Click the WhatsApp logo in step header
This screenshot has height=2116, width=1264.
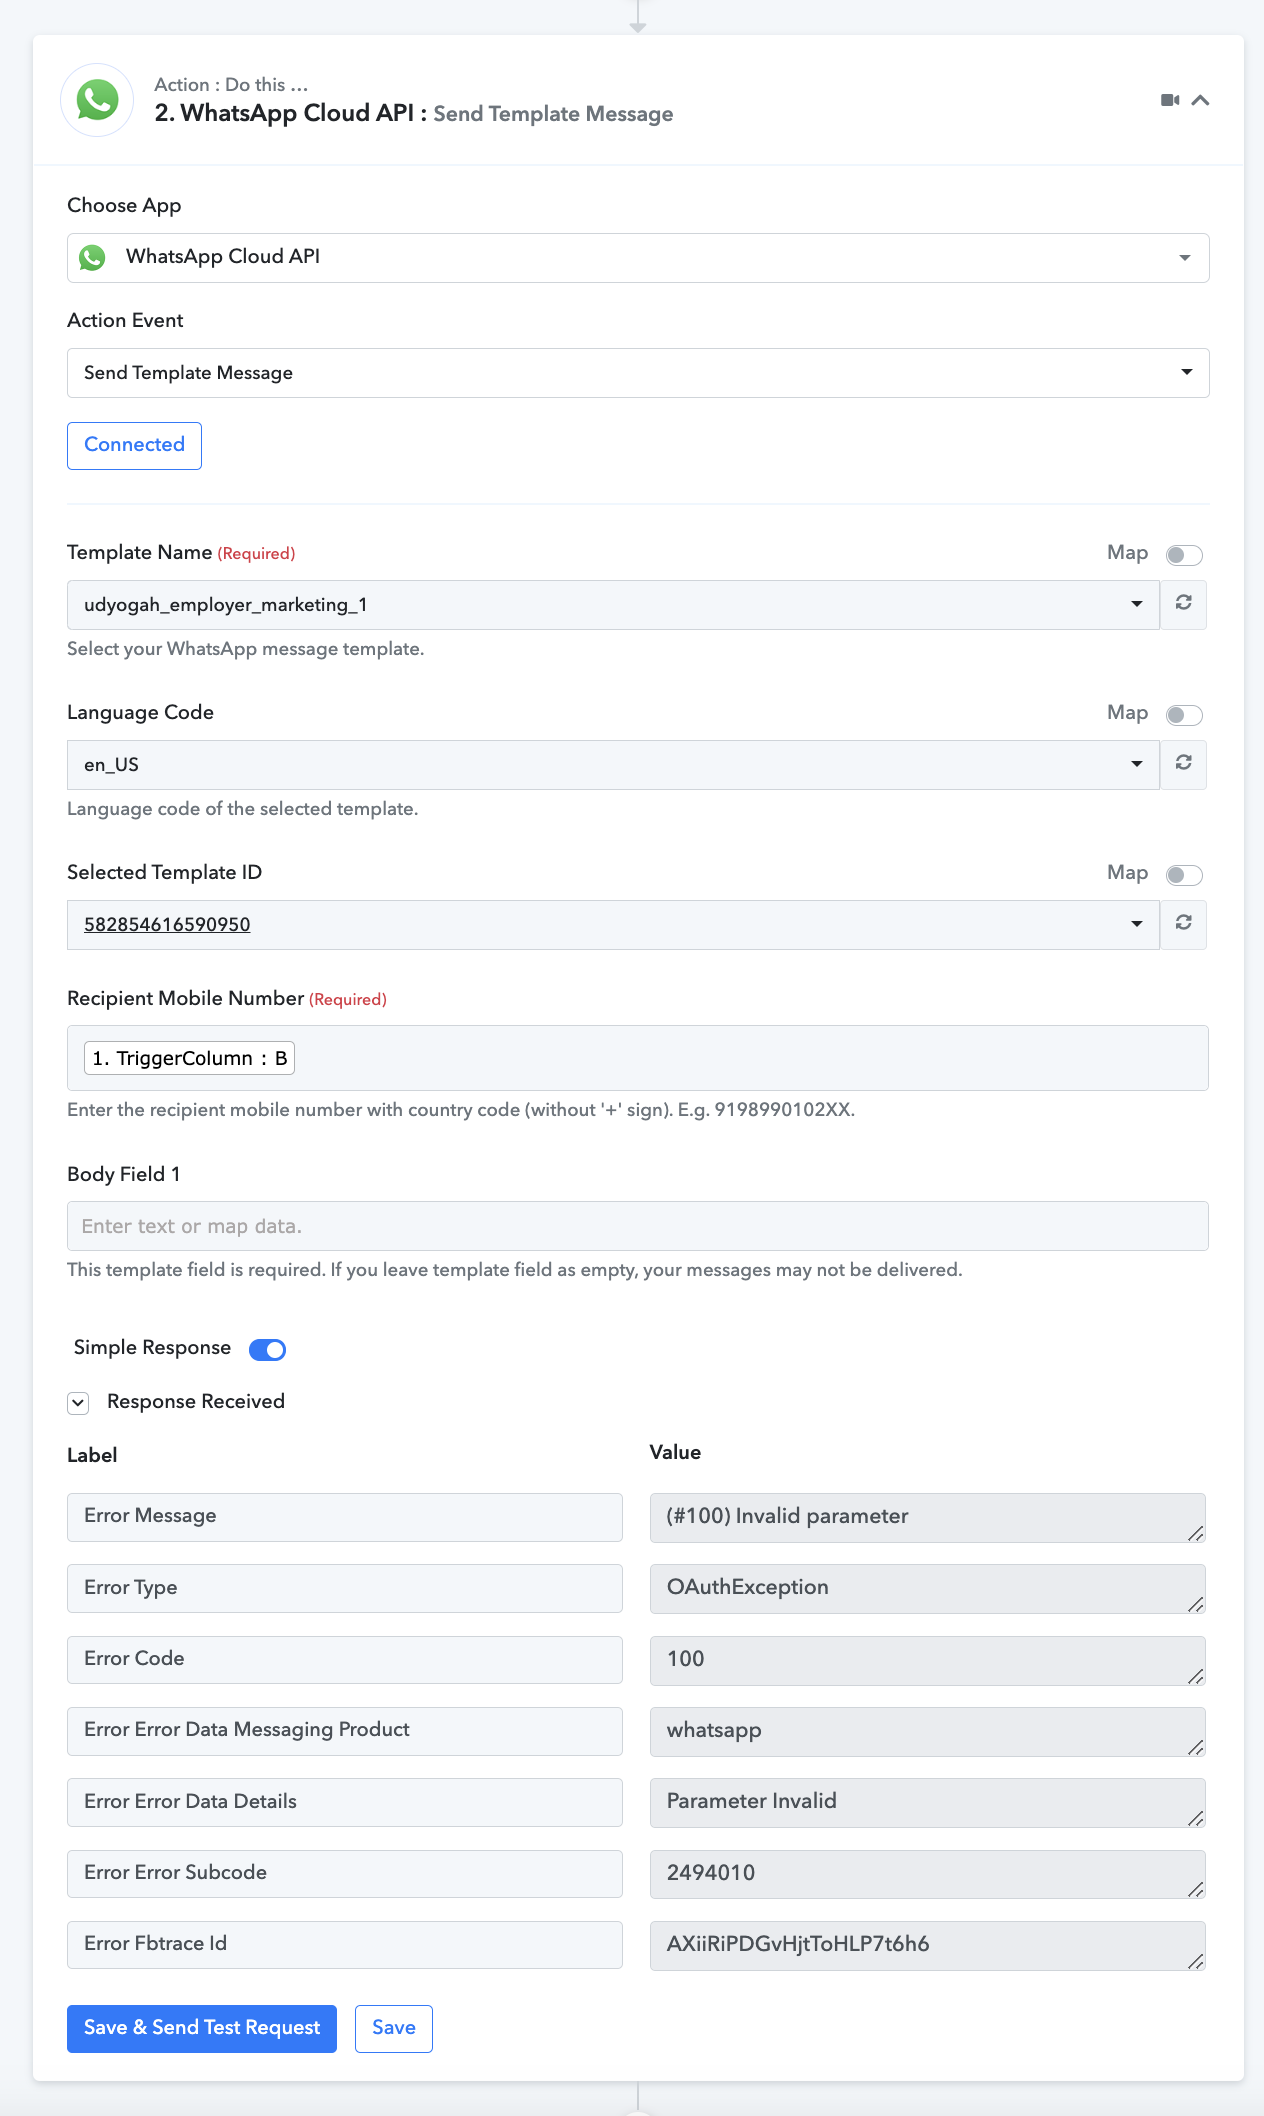(98, 100)
